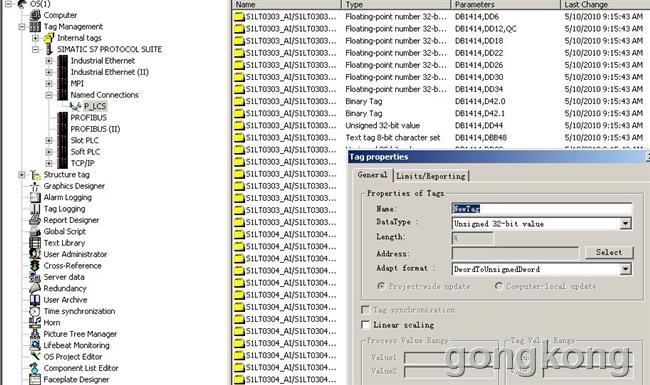This screenshot has width=650, height=385.
Task: Select the PROFIBUS (II) tree item
Action: (95, 129)
